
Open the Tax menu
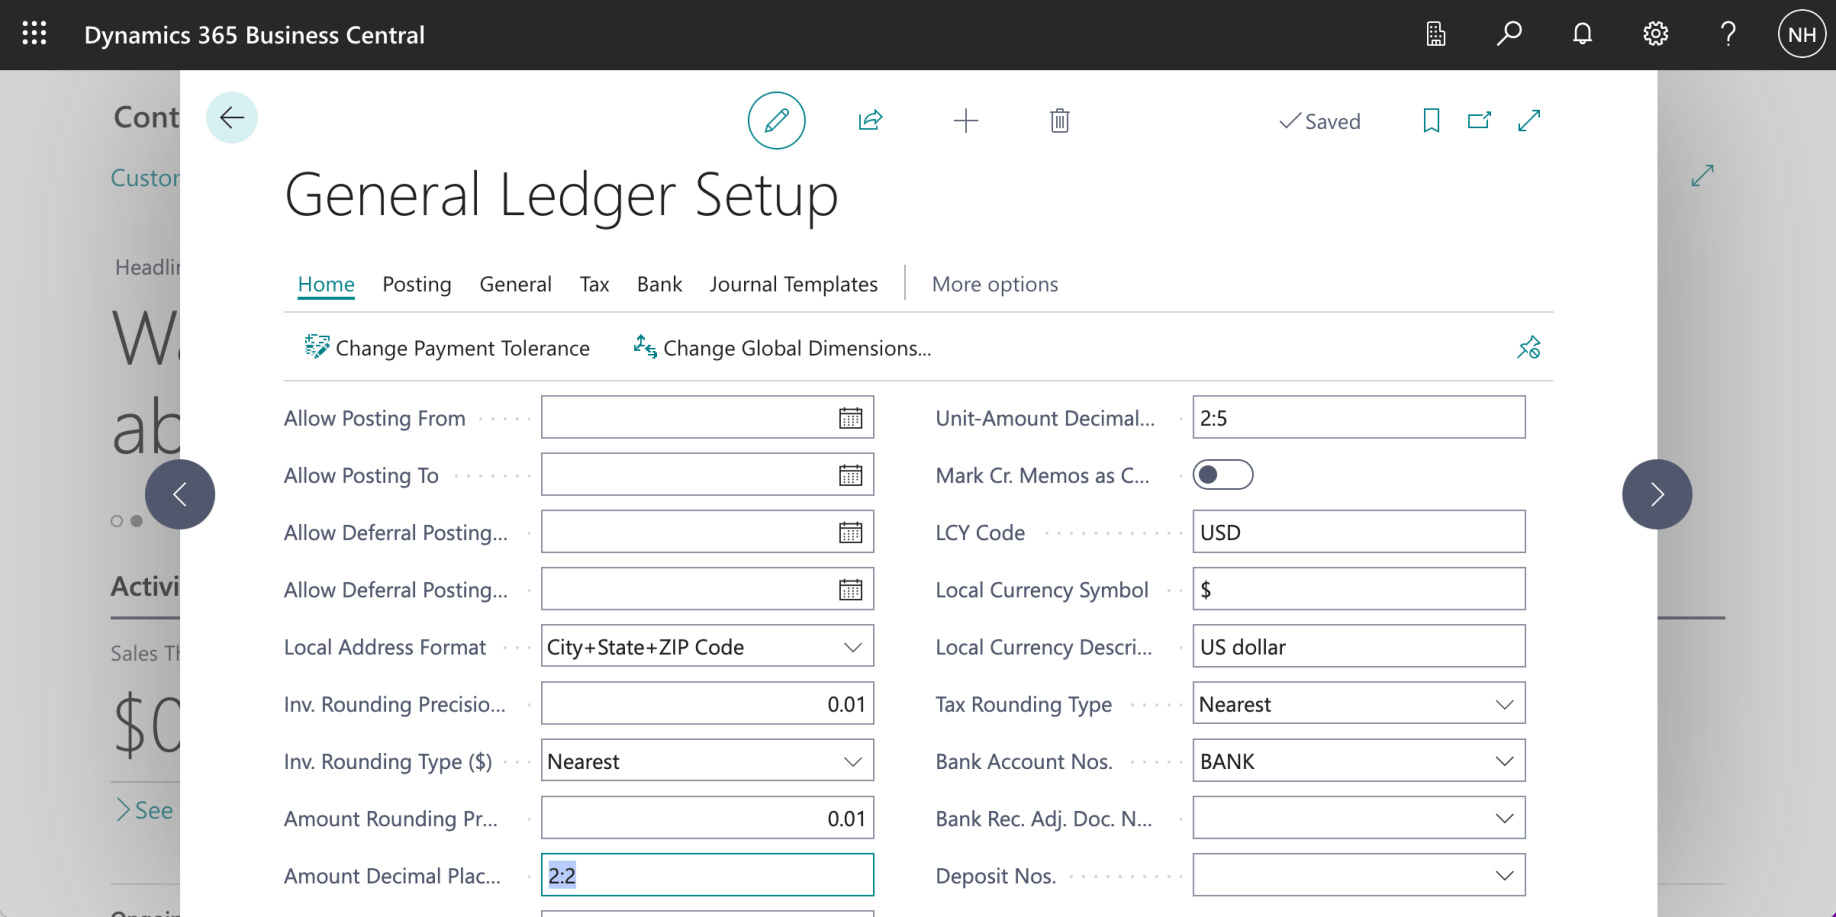(594, 284)
